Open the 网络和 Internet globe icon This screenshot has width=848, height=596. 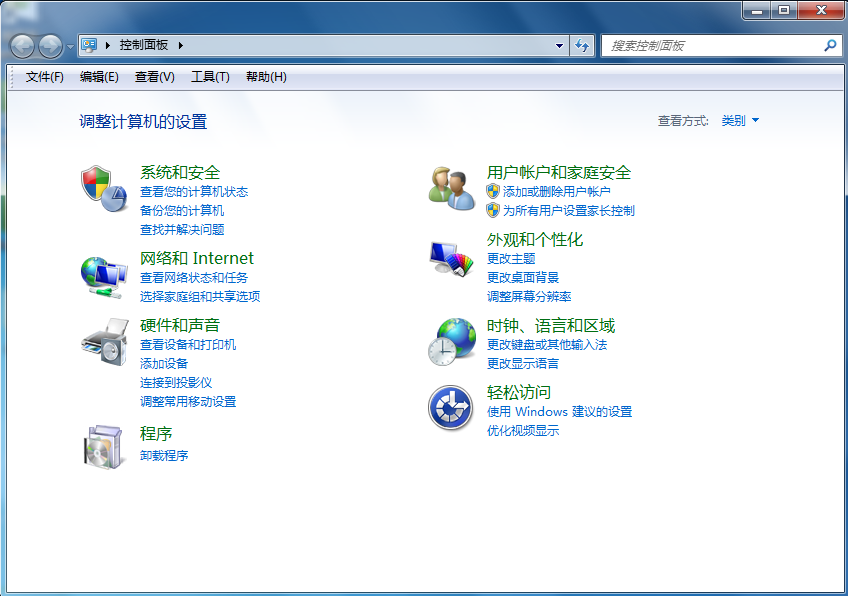pos(104,277)
